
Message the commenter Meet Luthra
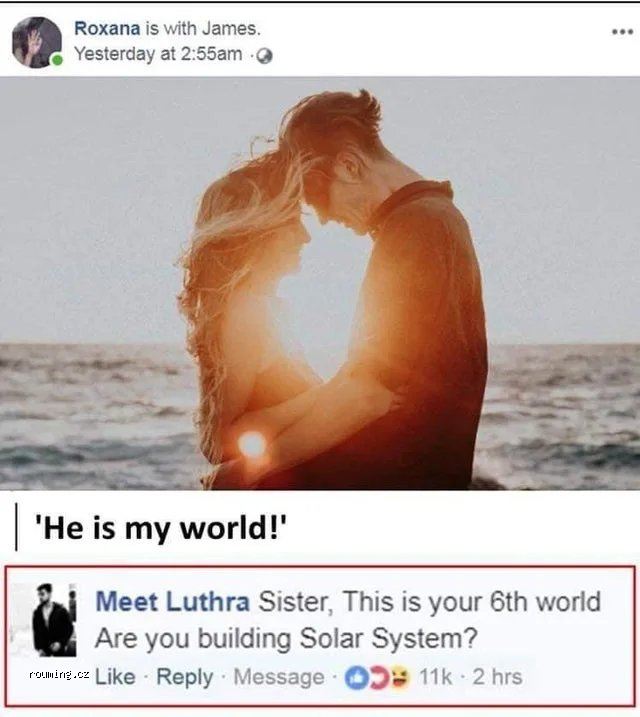click(x=277, y=676)
